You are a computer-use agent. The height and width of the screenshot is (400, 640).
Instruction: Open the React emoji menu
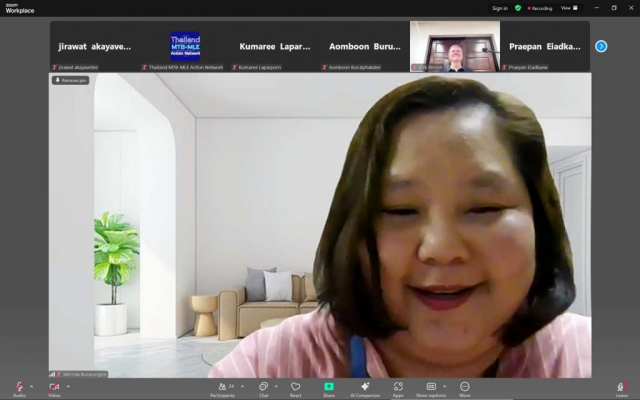pos(296,387)
